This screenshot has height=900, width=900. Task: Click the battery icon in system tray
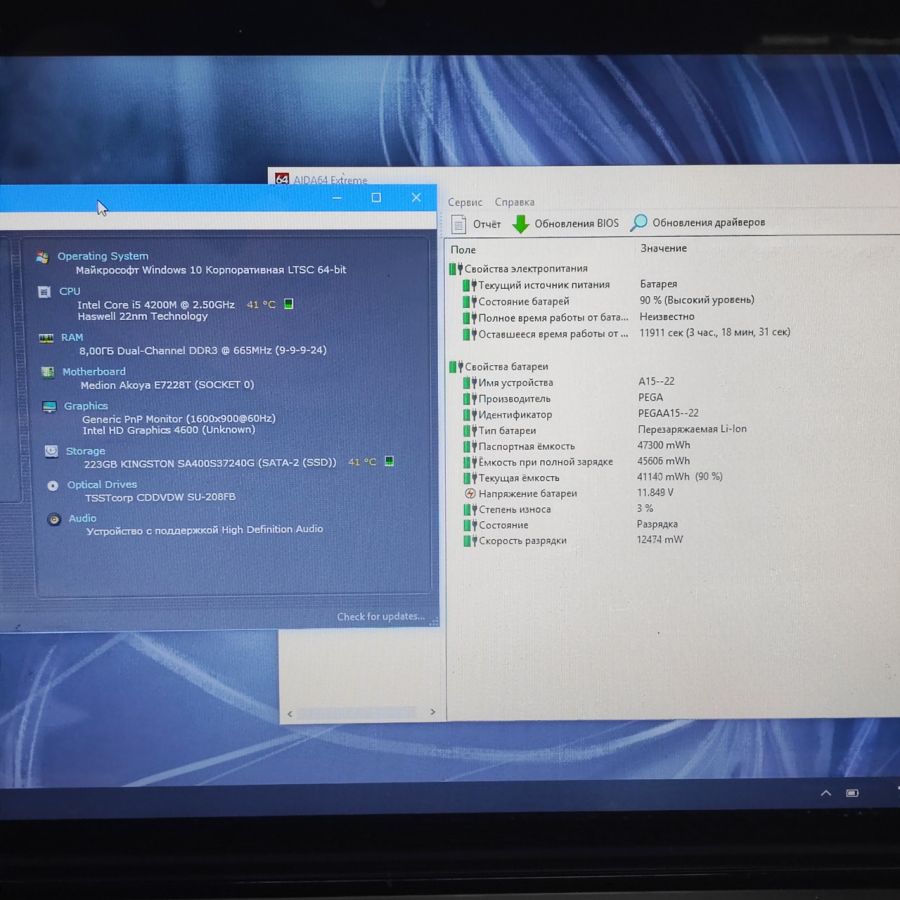pyautogui.click(x=852, y=793)
